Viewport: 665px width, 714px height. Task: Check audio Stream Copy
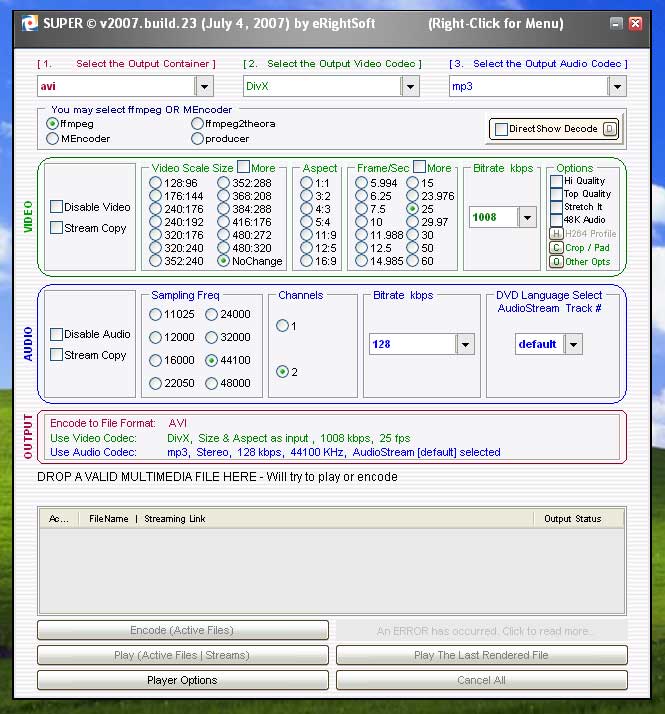pos(56,355)
